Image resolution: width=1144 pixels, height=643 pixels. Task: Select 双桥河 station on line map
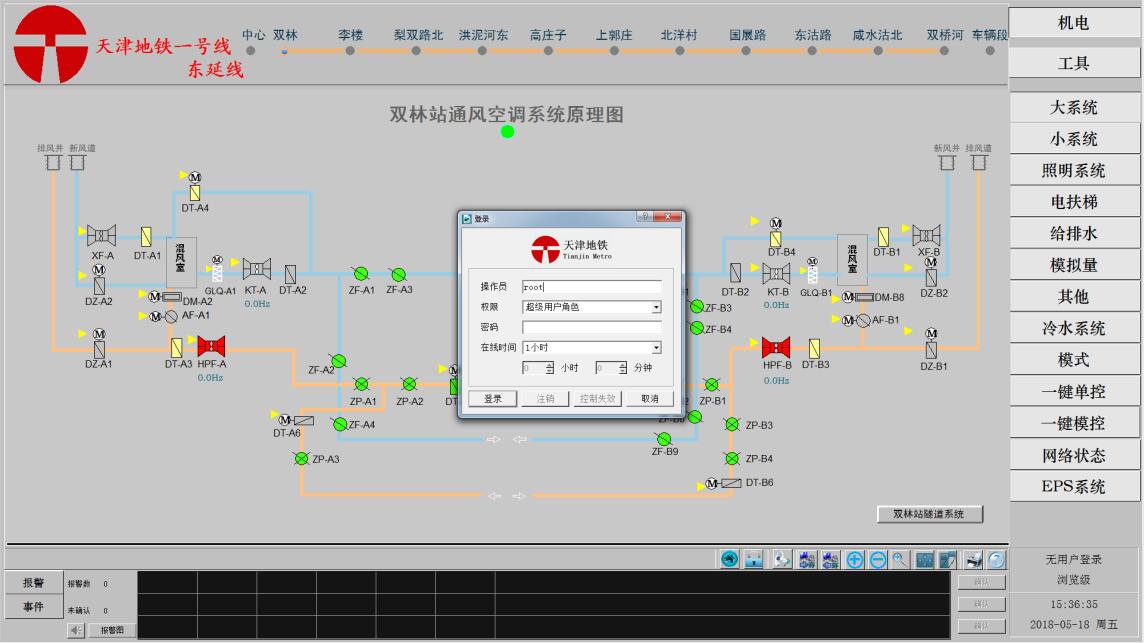[x=944, y=50]
